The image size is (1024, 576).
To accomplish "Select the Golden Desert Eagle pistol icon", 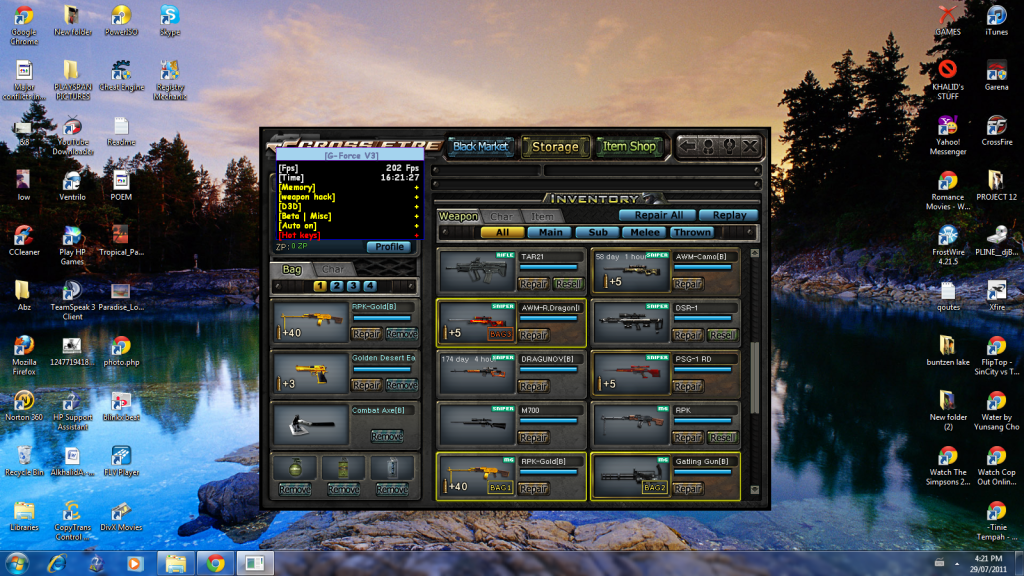I will click(x=309, y=371).
